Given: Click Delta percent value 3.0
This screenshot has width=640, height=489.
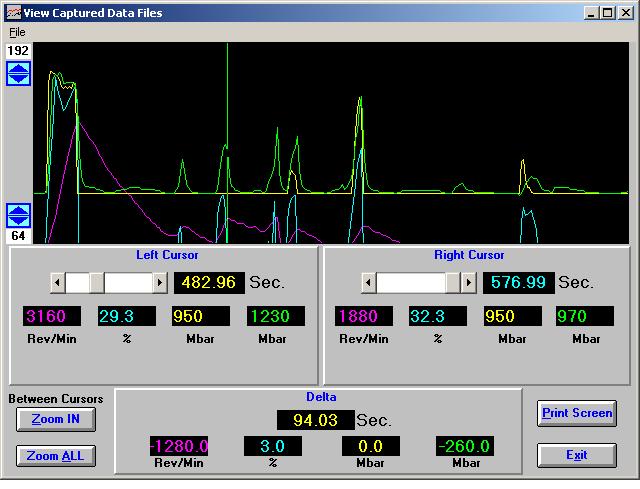Looking at the screenshot, I should coord(273,446).
